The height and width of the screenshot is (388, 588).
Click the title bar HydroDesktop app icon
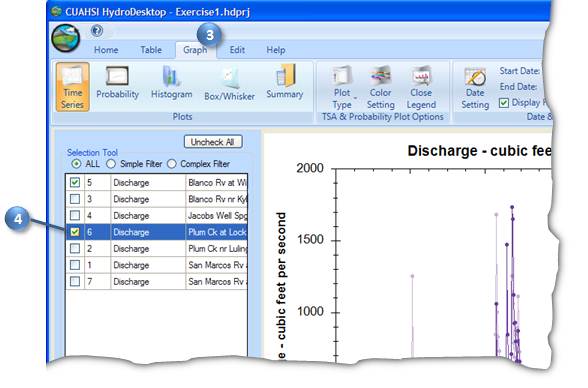coord(57,11)
